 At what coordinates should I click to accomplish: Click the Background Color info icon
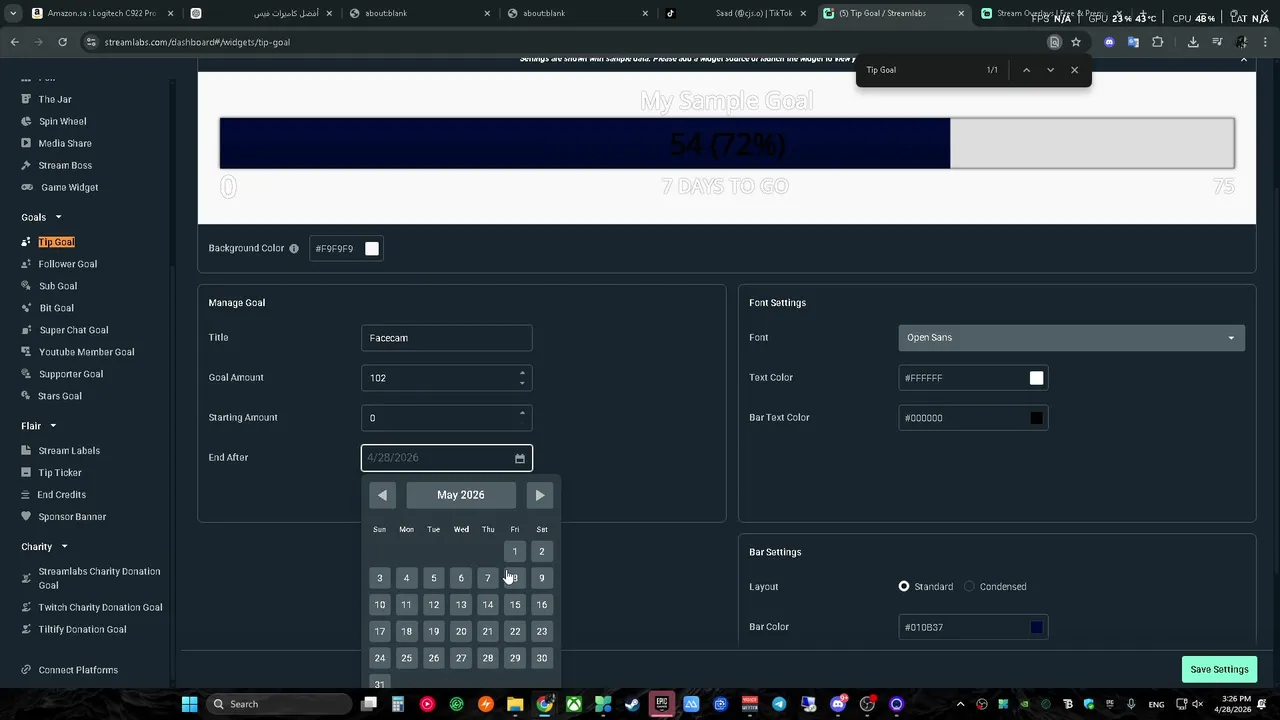tap(294, 248)
